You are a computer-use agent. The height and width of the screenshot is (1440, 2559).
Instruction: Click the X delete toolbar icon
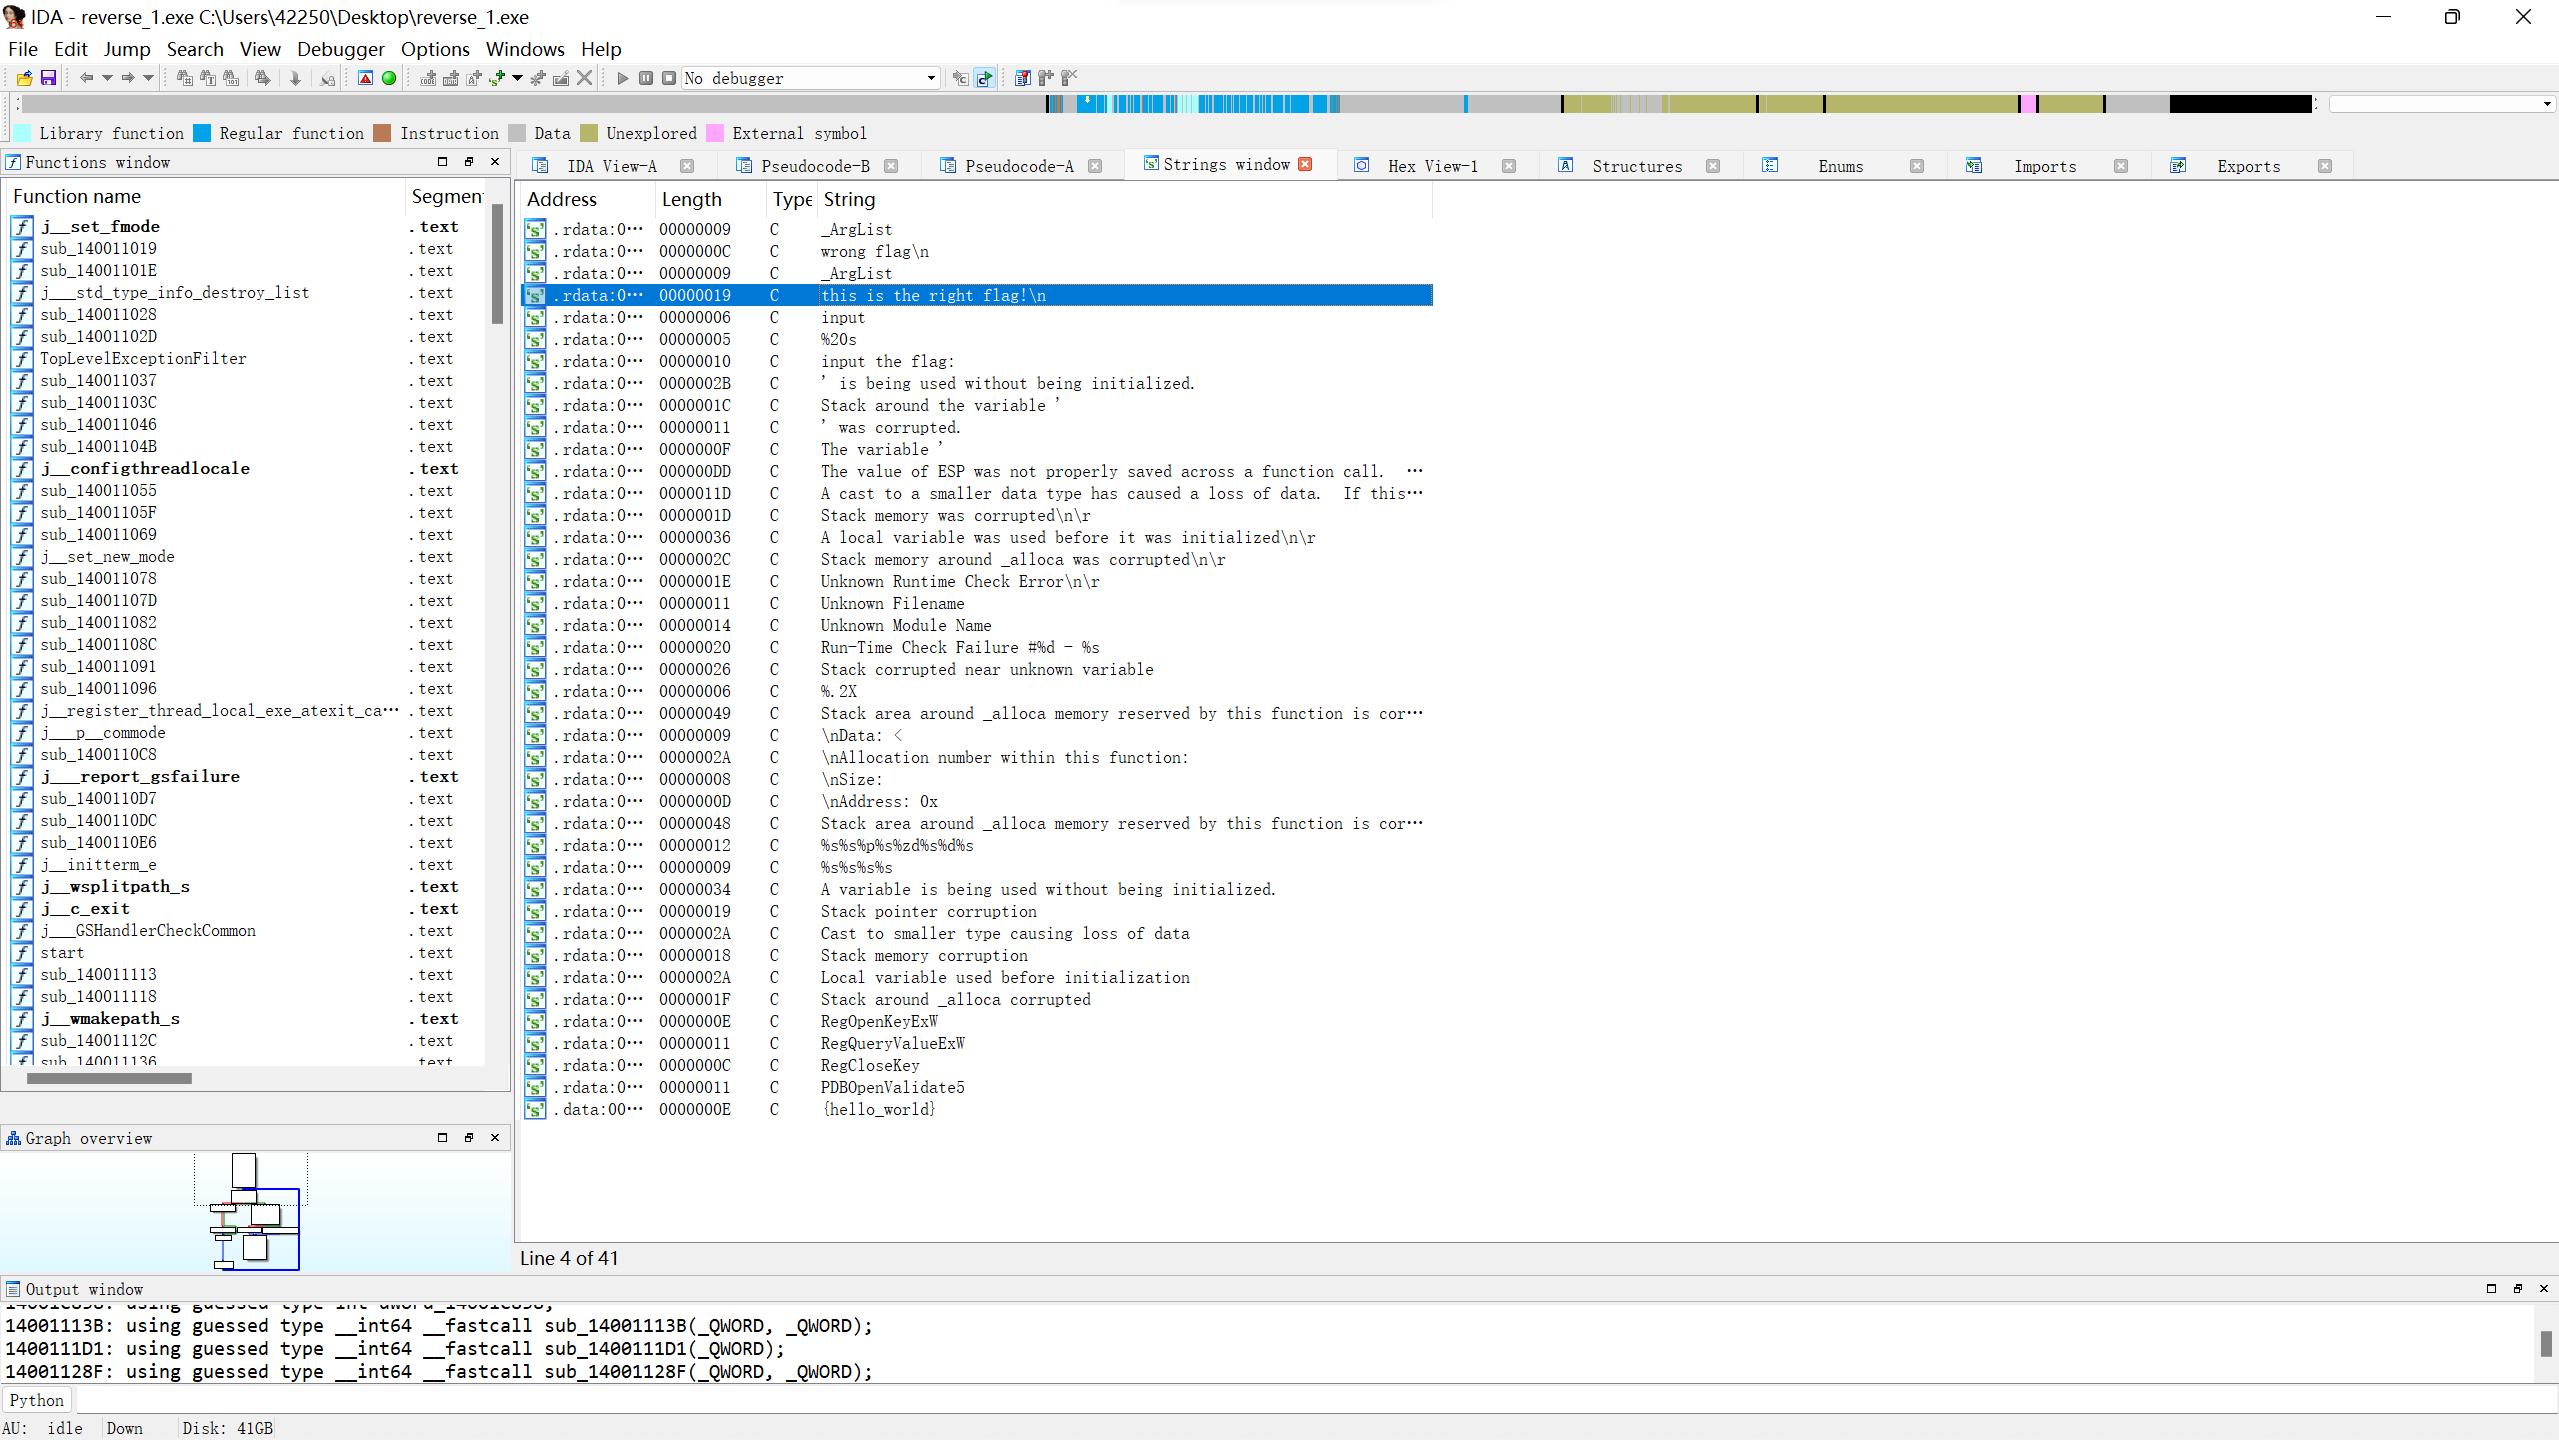pos(585,78)
